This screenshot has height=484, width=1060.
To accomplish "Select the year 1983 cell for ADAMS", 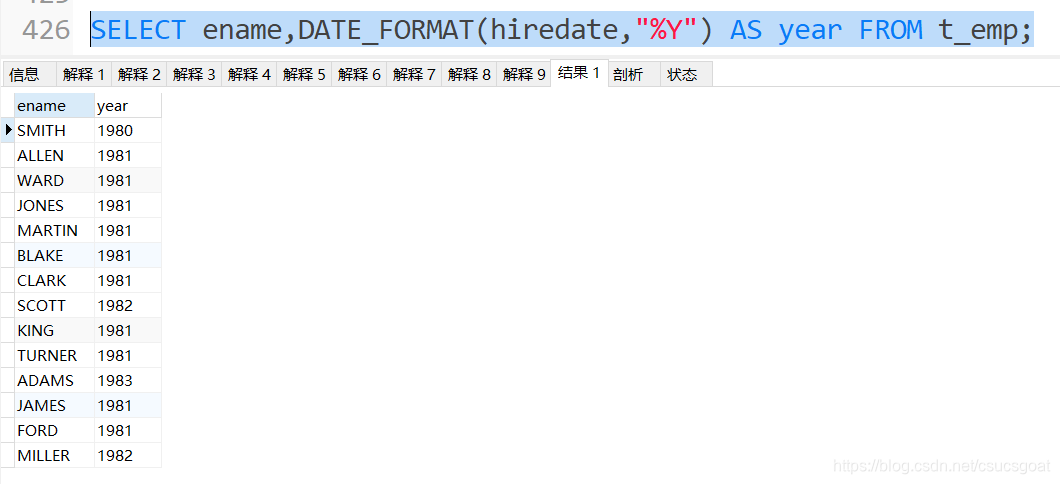I will click(x=128, y=381).
